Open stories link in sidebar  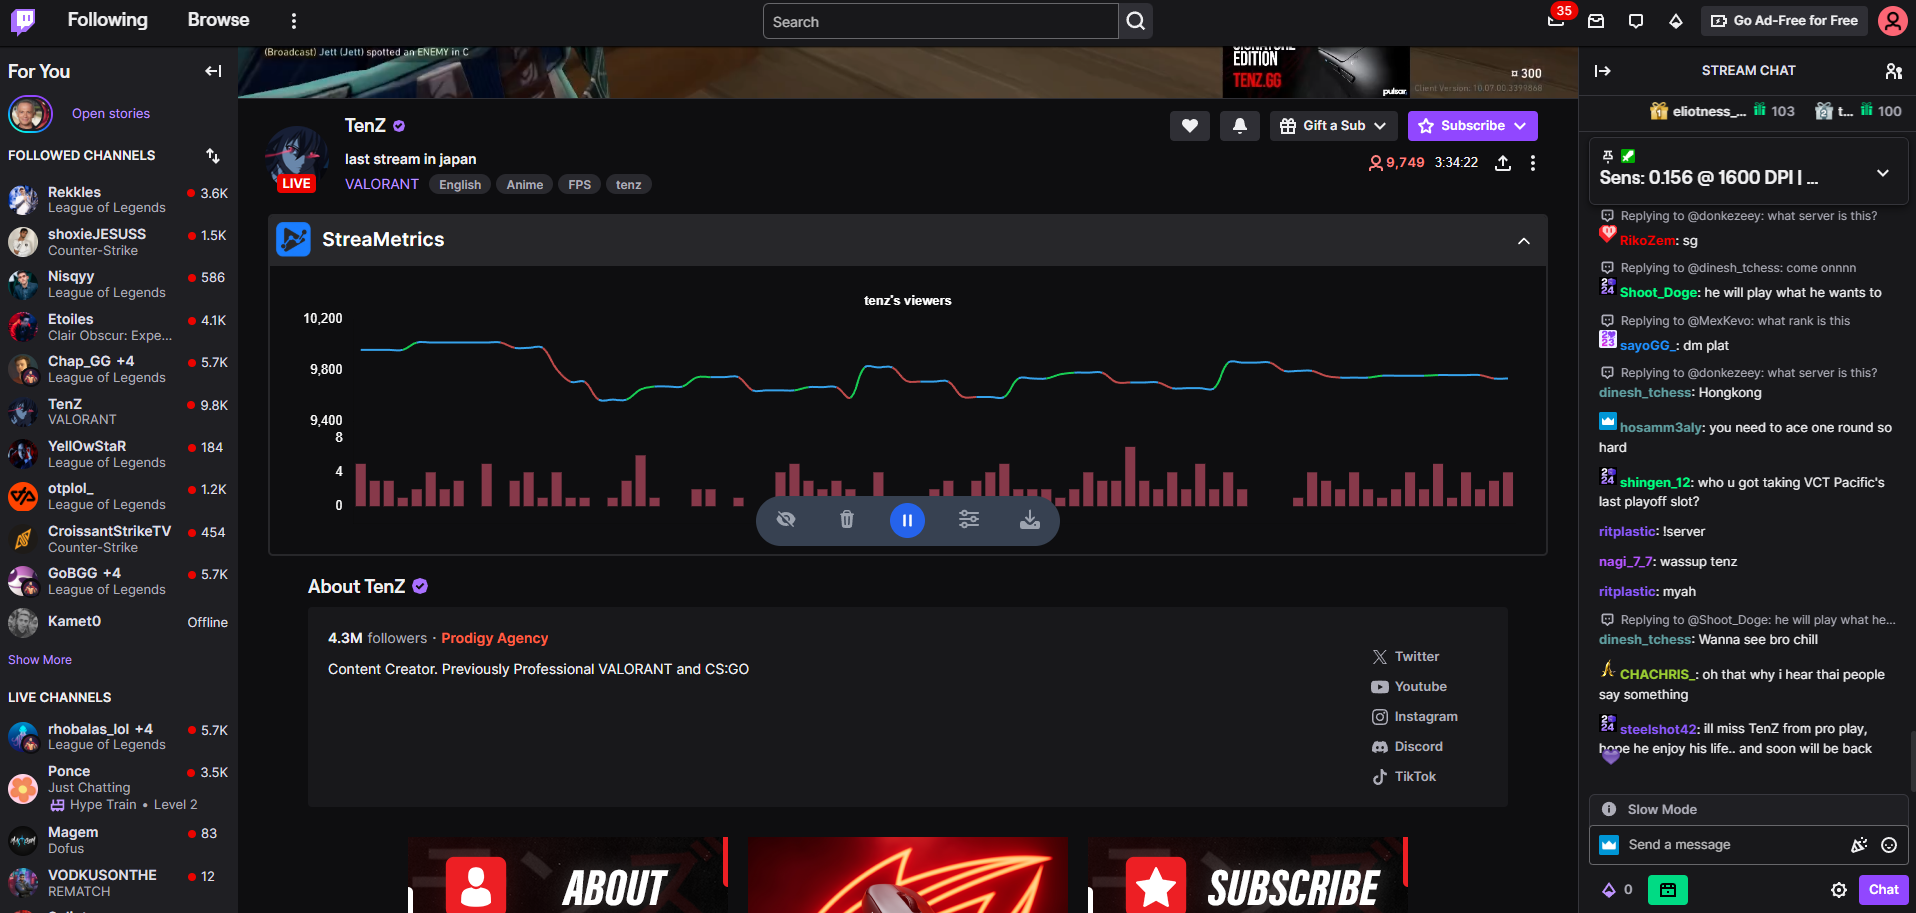pos(111,114)
